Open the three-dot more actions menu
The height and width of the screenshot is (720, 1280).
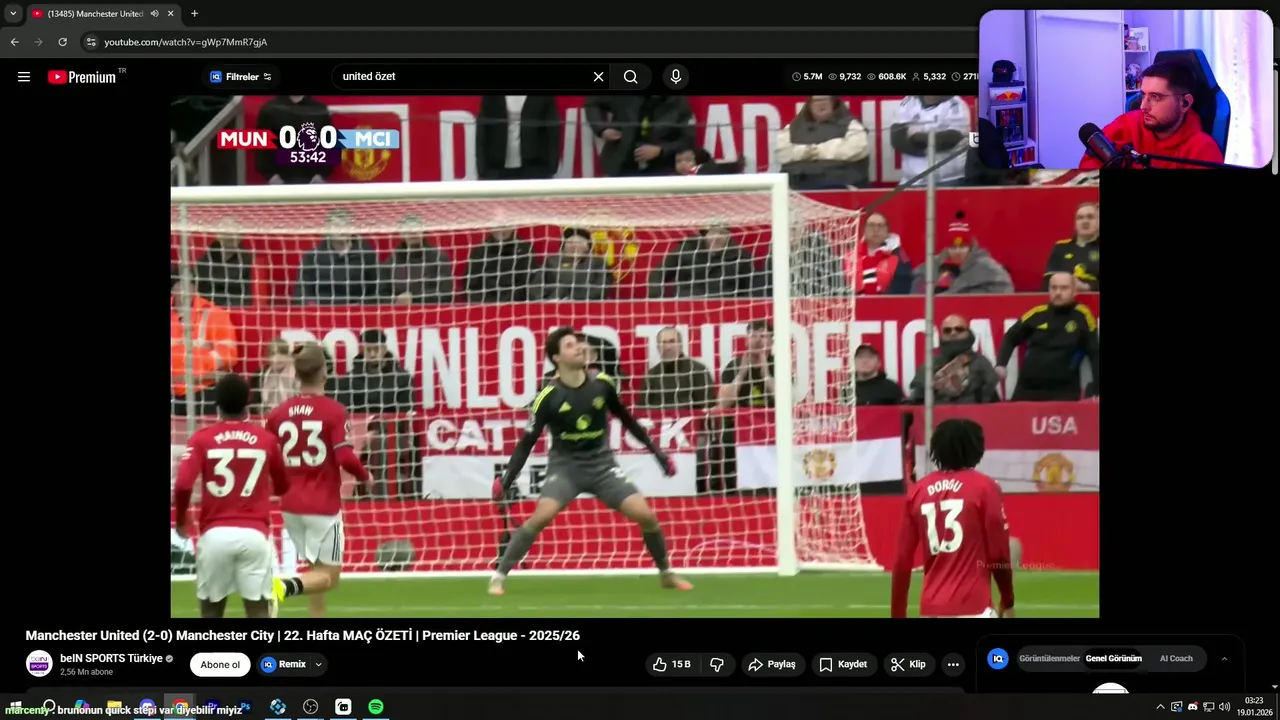(953, 664)
